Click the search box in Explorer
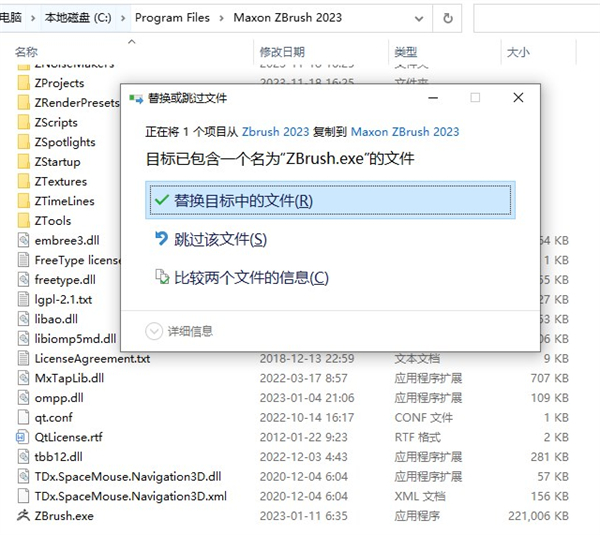 [x=536, y=18]
